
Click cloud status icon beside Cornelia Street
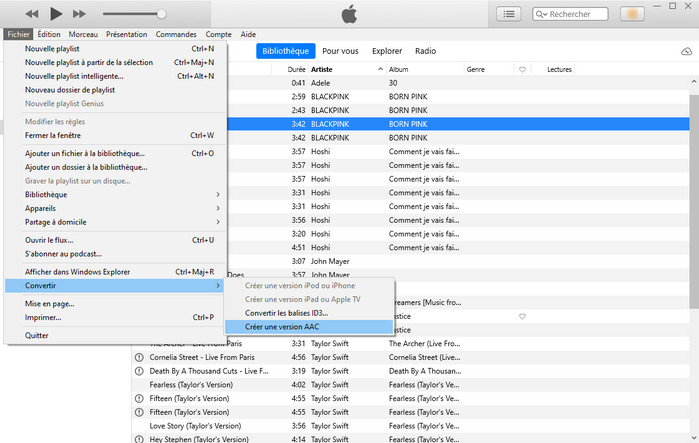(139, 356)
